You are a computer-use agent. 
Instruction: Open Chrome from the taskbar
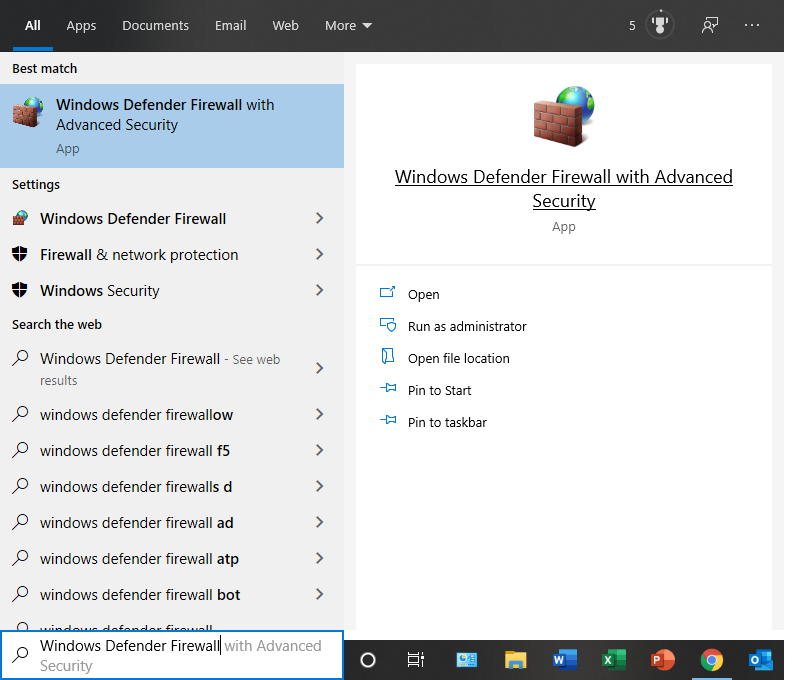pyautogui.click(x=711, y=660)
